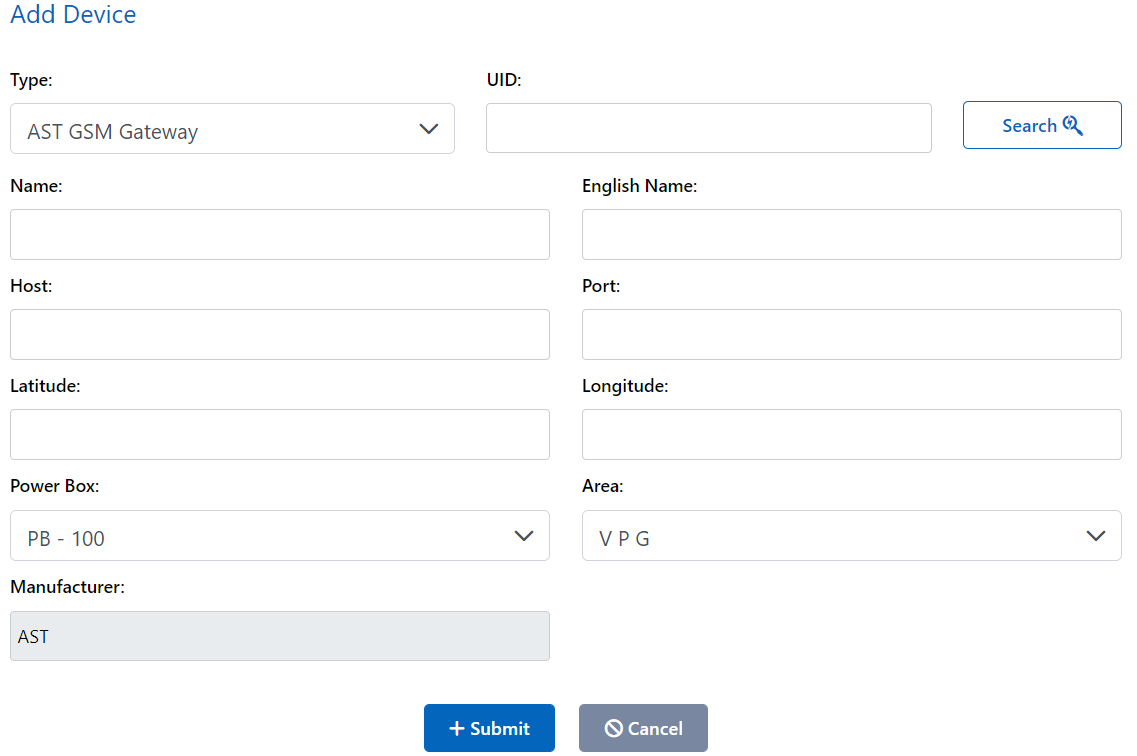Expand the PB - 100 power box selector
This screenshot has height=756, width=1137.
(x=279, y=536)
